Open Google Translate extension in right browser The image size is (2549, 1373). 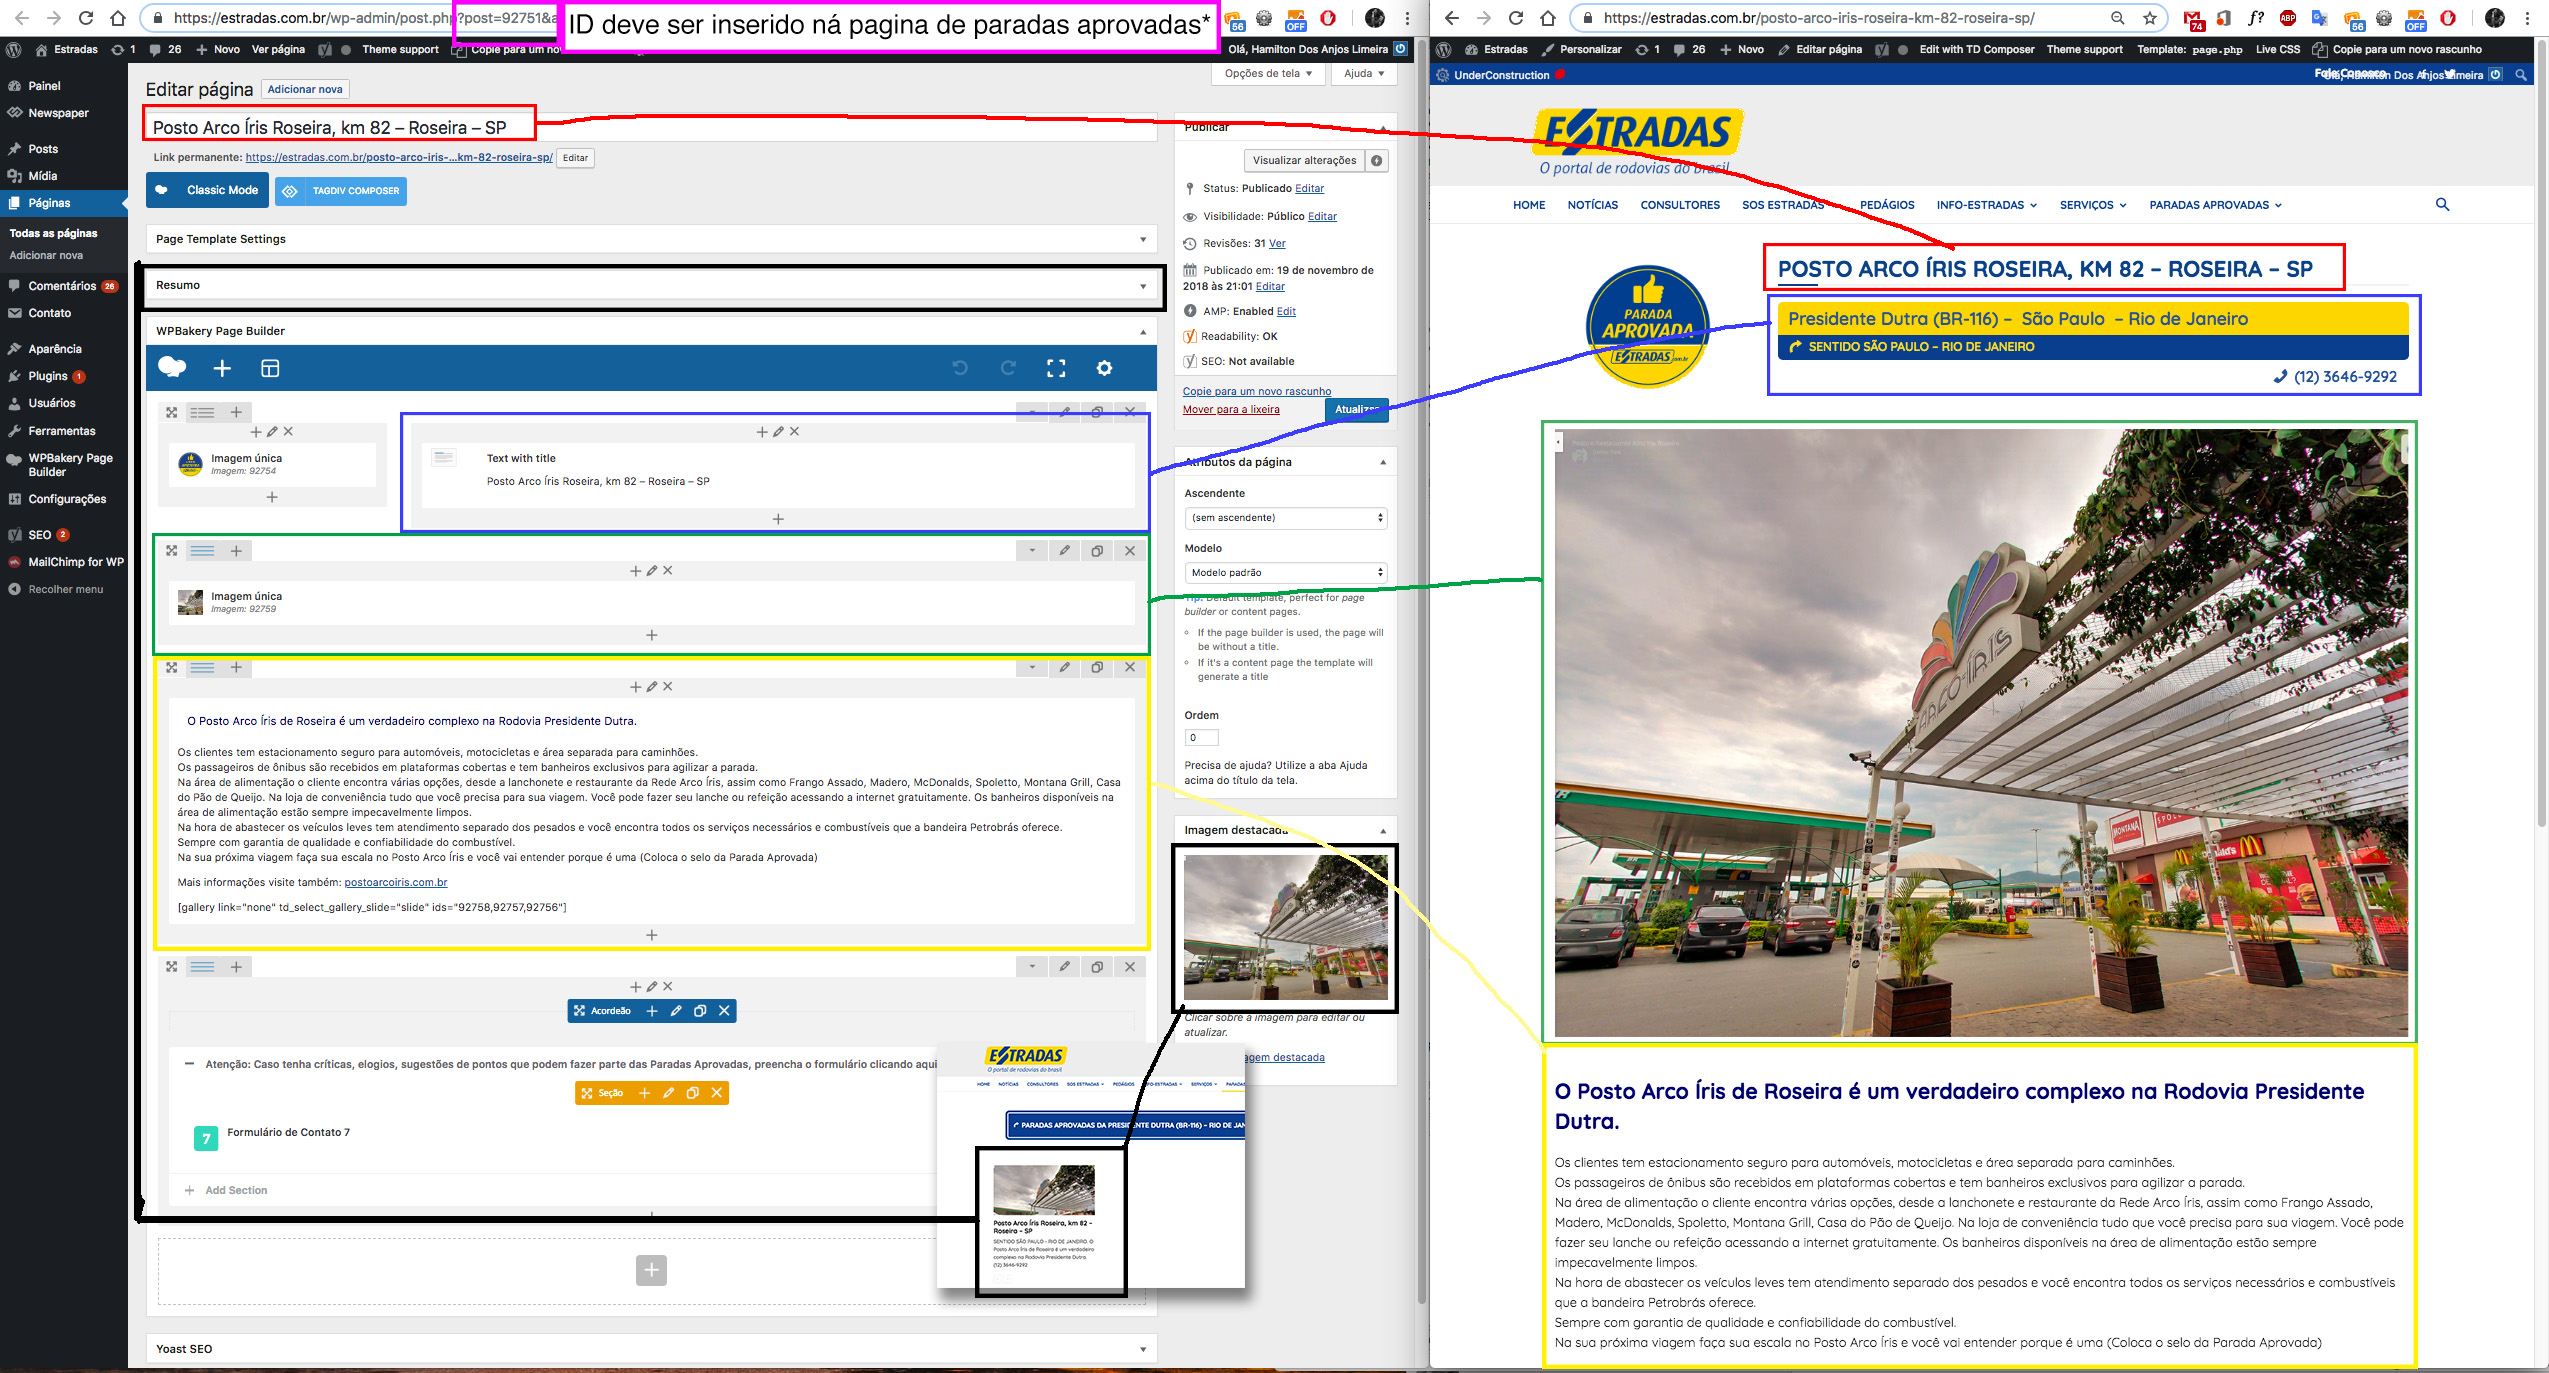tap(2320, 18)
